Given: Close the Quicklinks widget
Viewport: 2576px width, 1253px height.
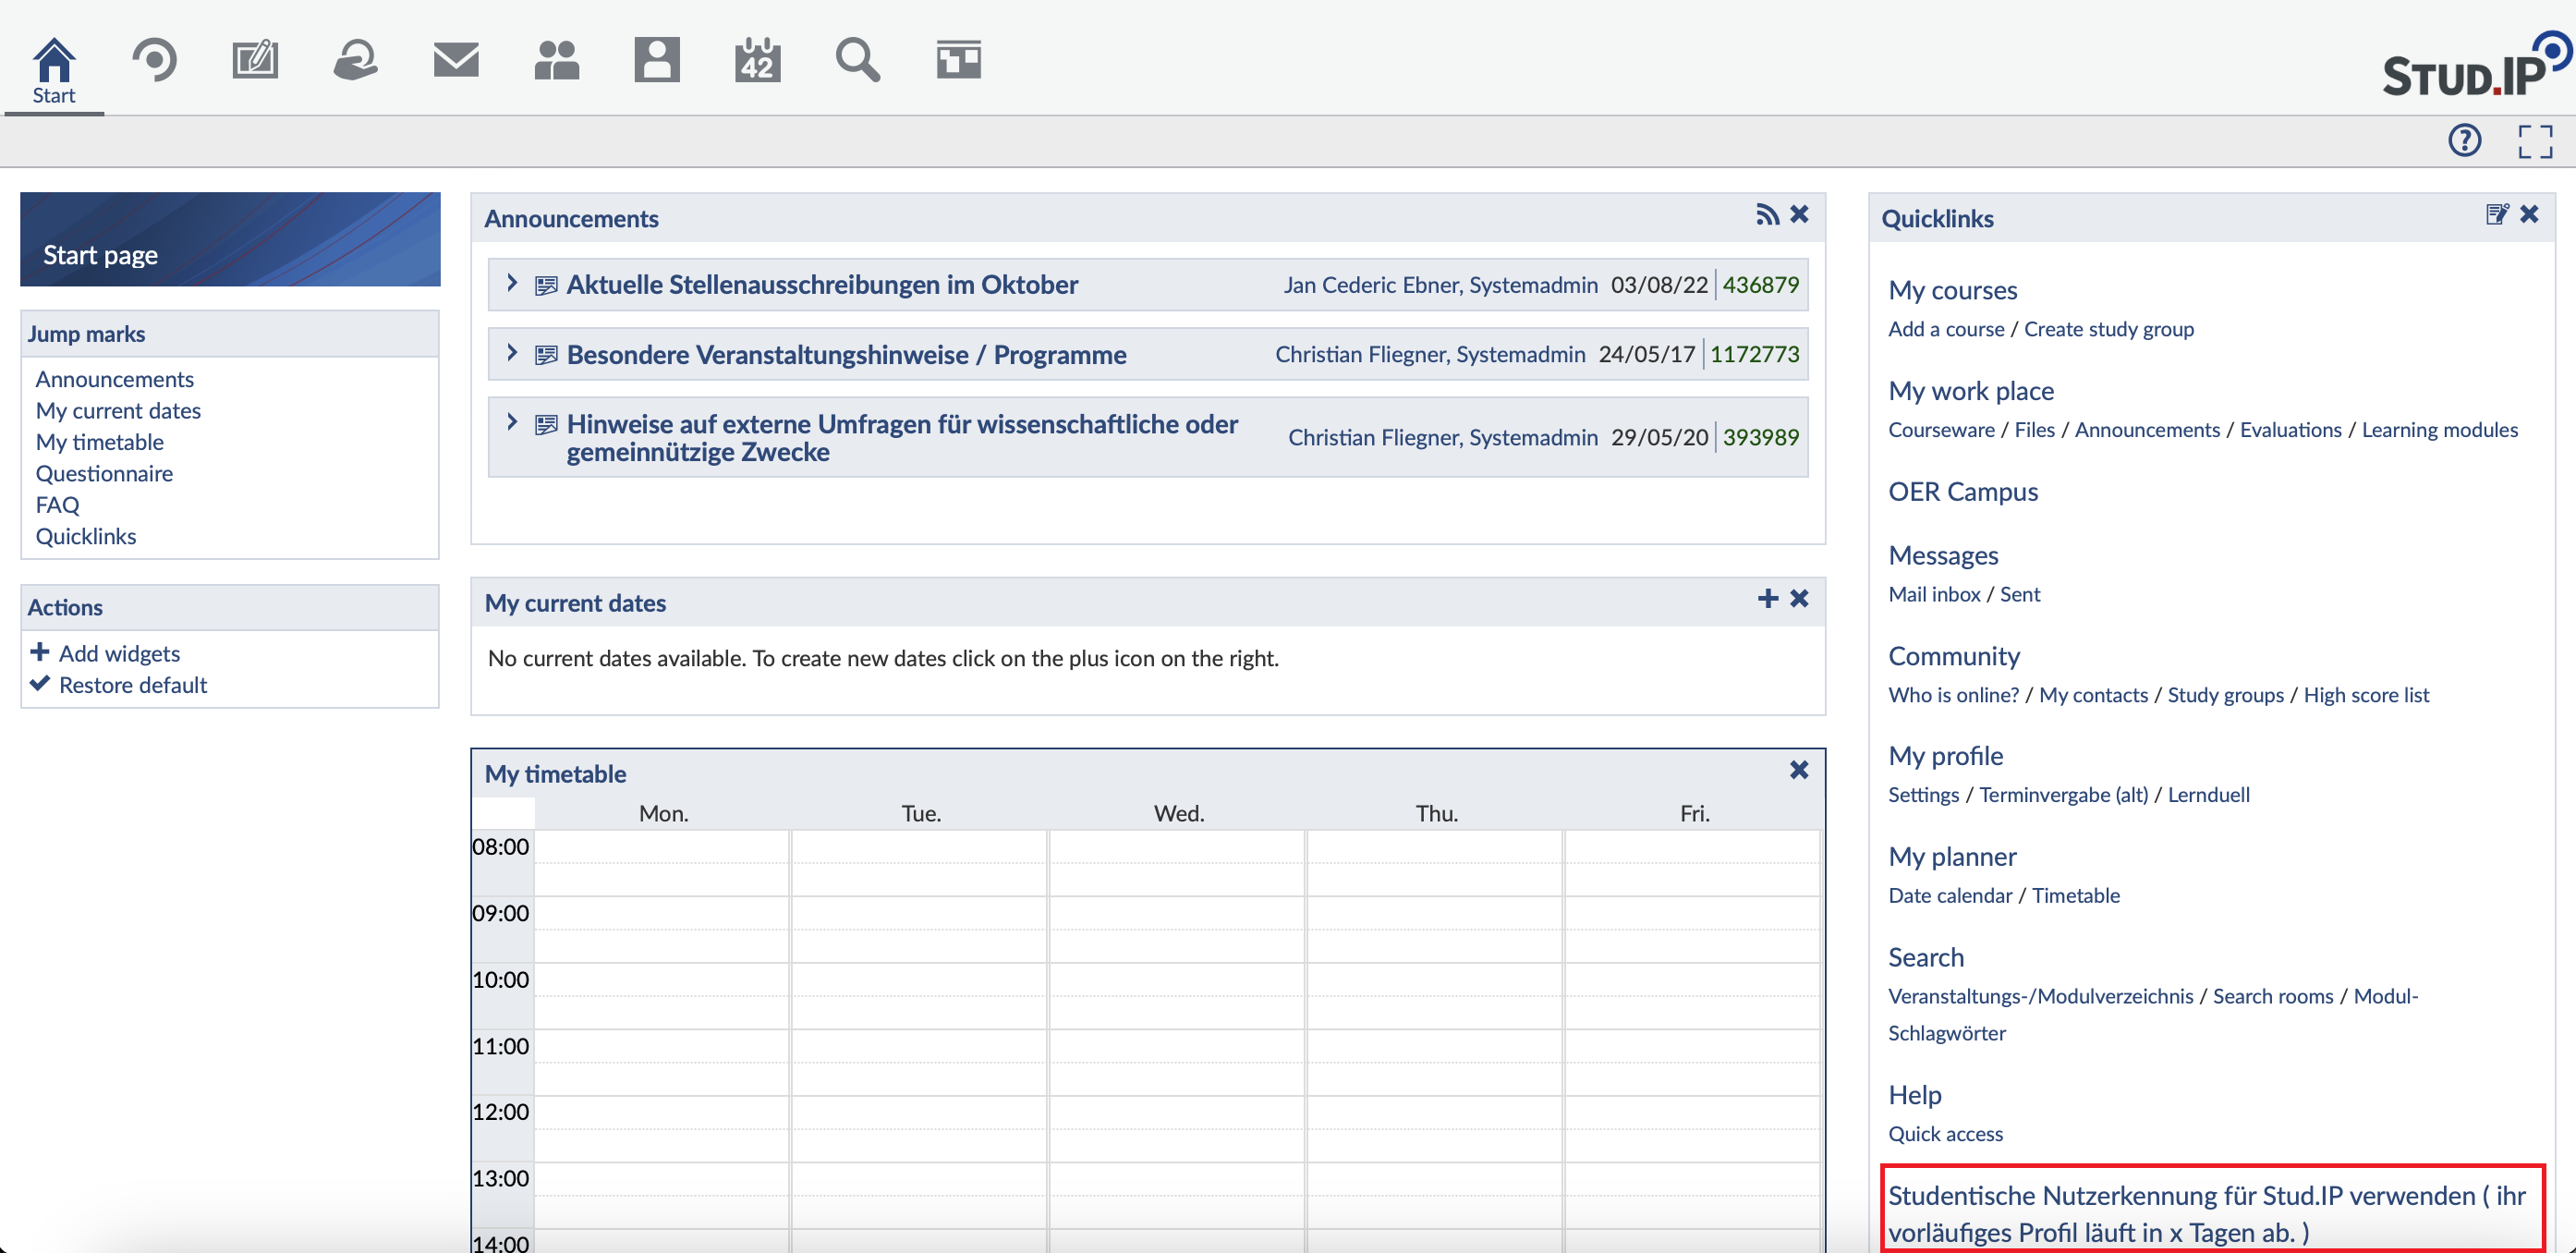Looking at the screenshot, I should 2529,215.
